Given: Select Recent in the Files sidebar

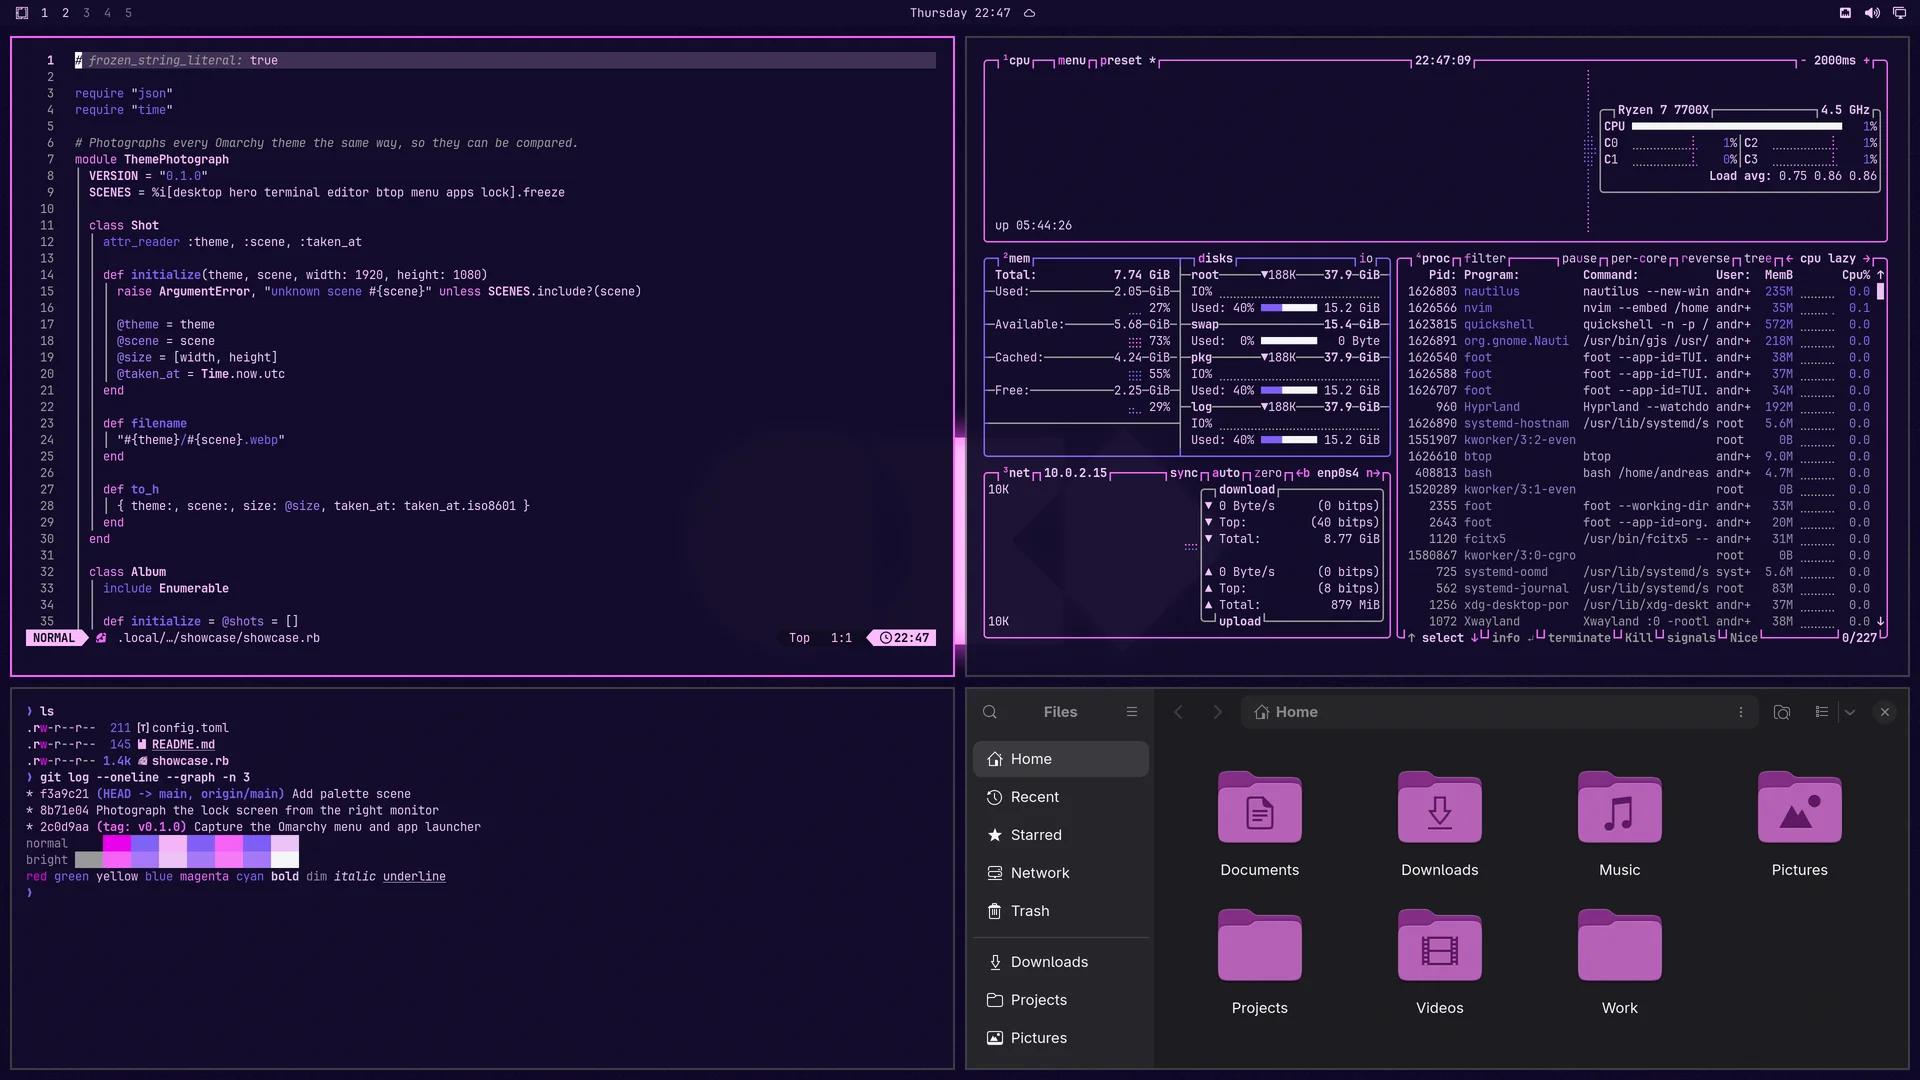Looking at the screenshot, I should (1060, 797).
